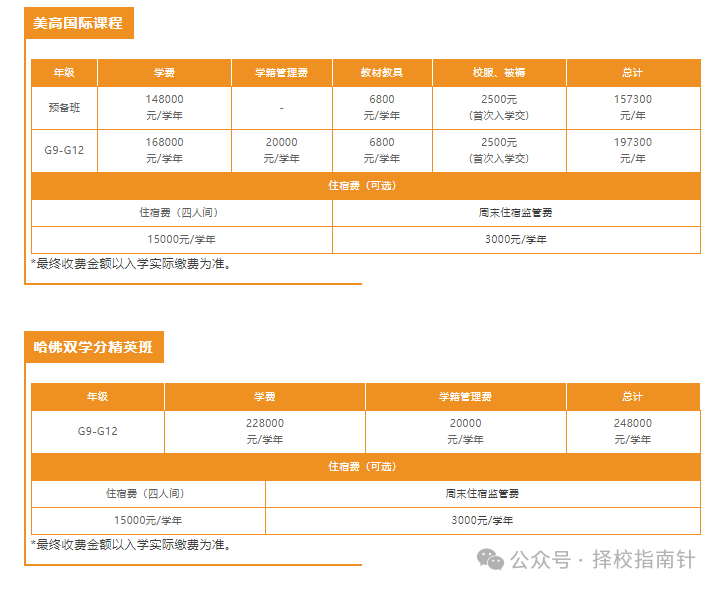Viewport: 719px width, 589px height.
Task: Click the 168000 tuition cell
Action: 164,150
